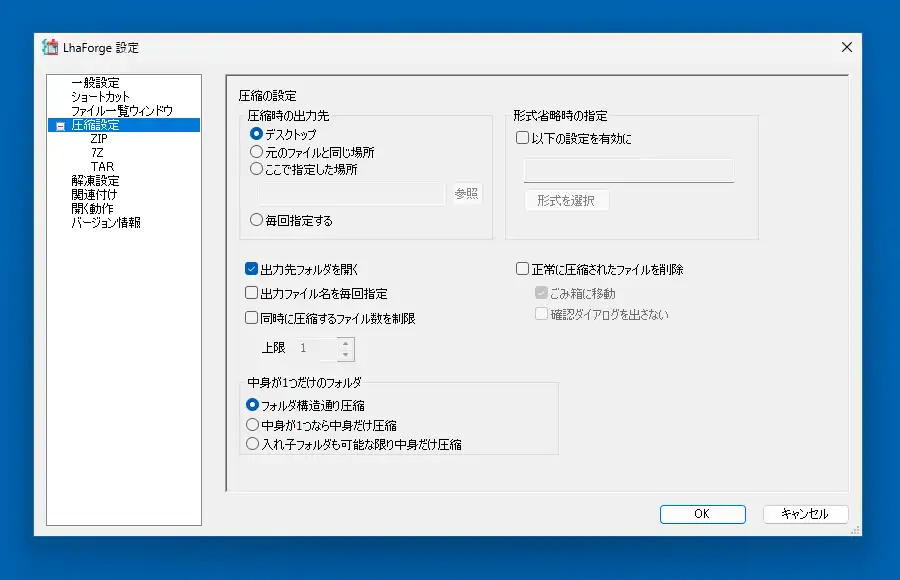
Task: Open the TAR compression settings
Action: (x=102, y=167)
